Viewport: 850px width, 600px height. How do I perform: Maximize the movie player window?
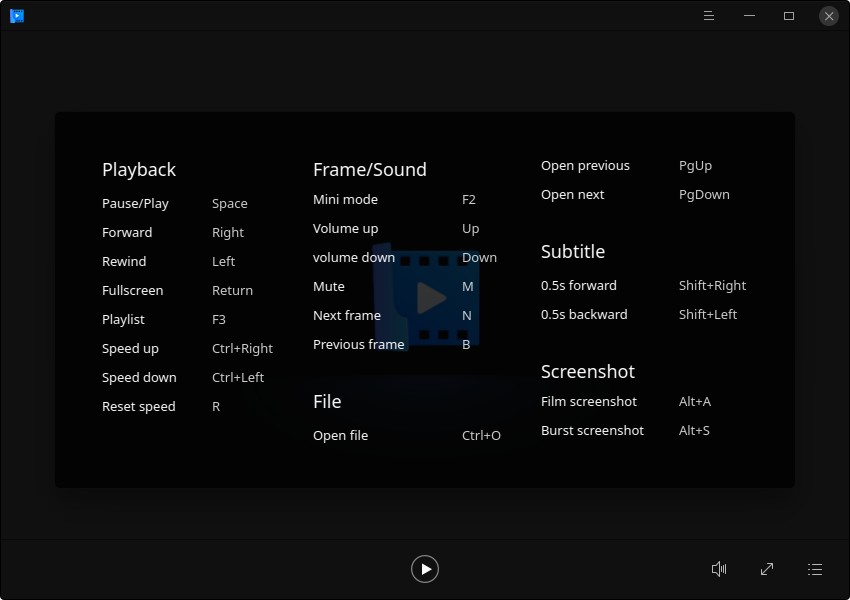pyautogui.click(x=789, y=16)
